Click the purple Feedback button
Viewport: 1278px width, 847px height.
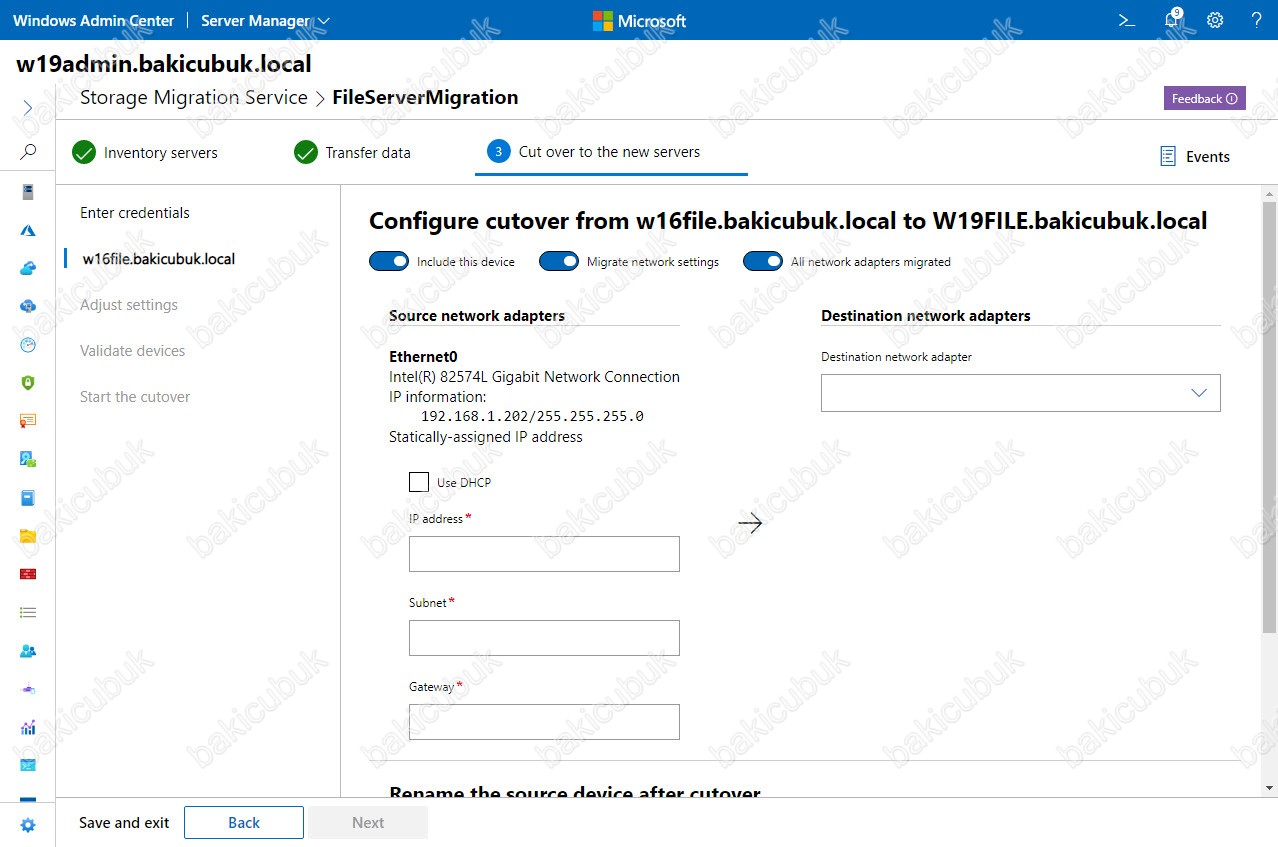tap(1204, 98)
